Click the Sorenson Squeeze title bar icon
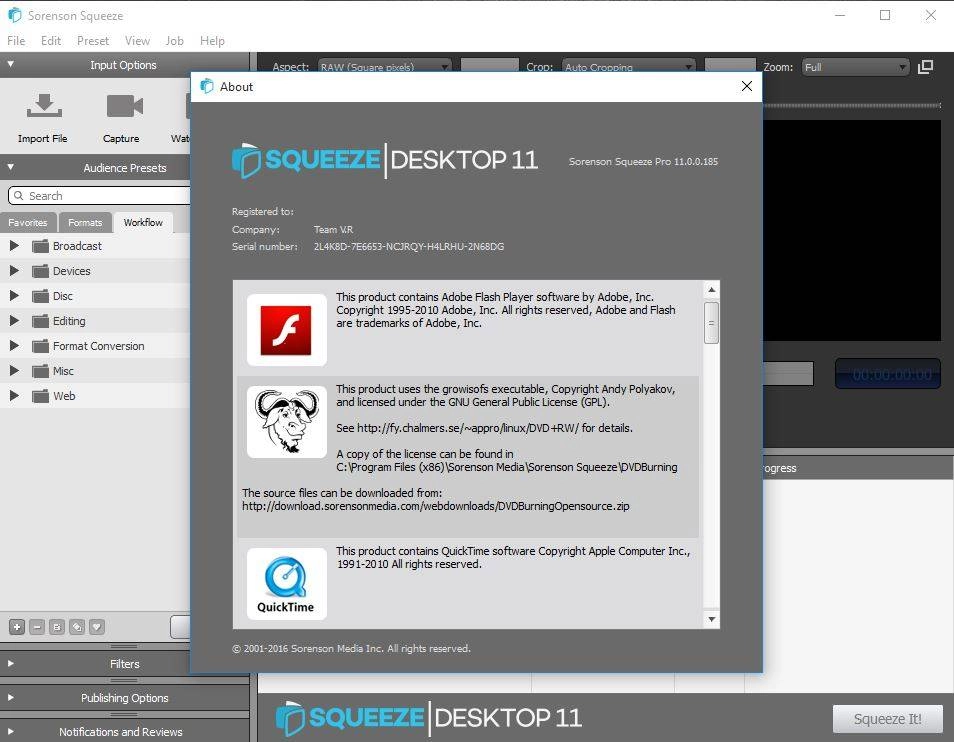This screenshot has height=742, width=954. [x=15, y=15]
